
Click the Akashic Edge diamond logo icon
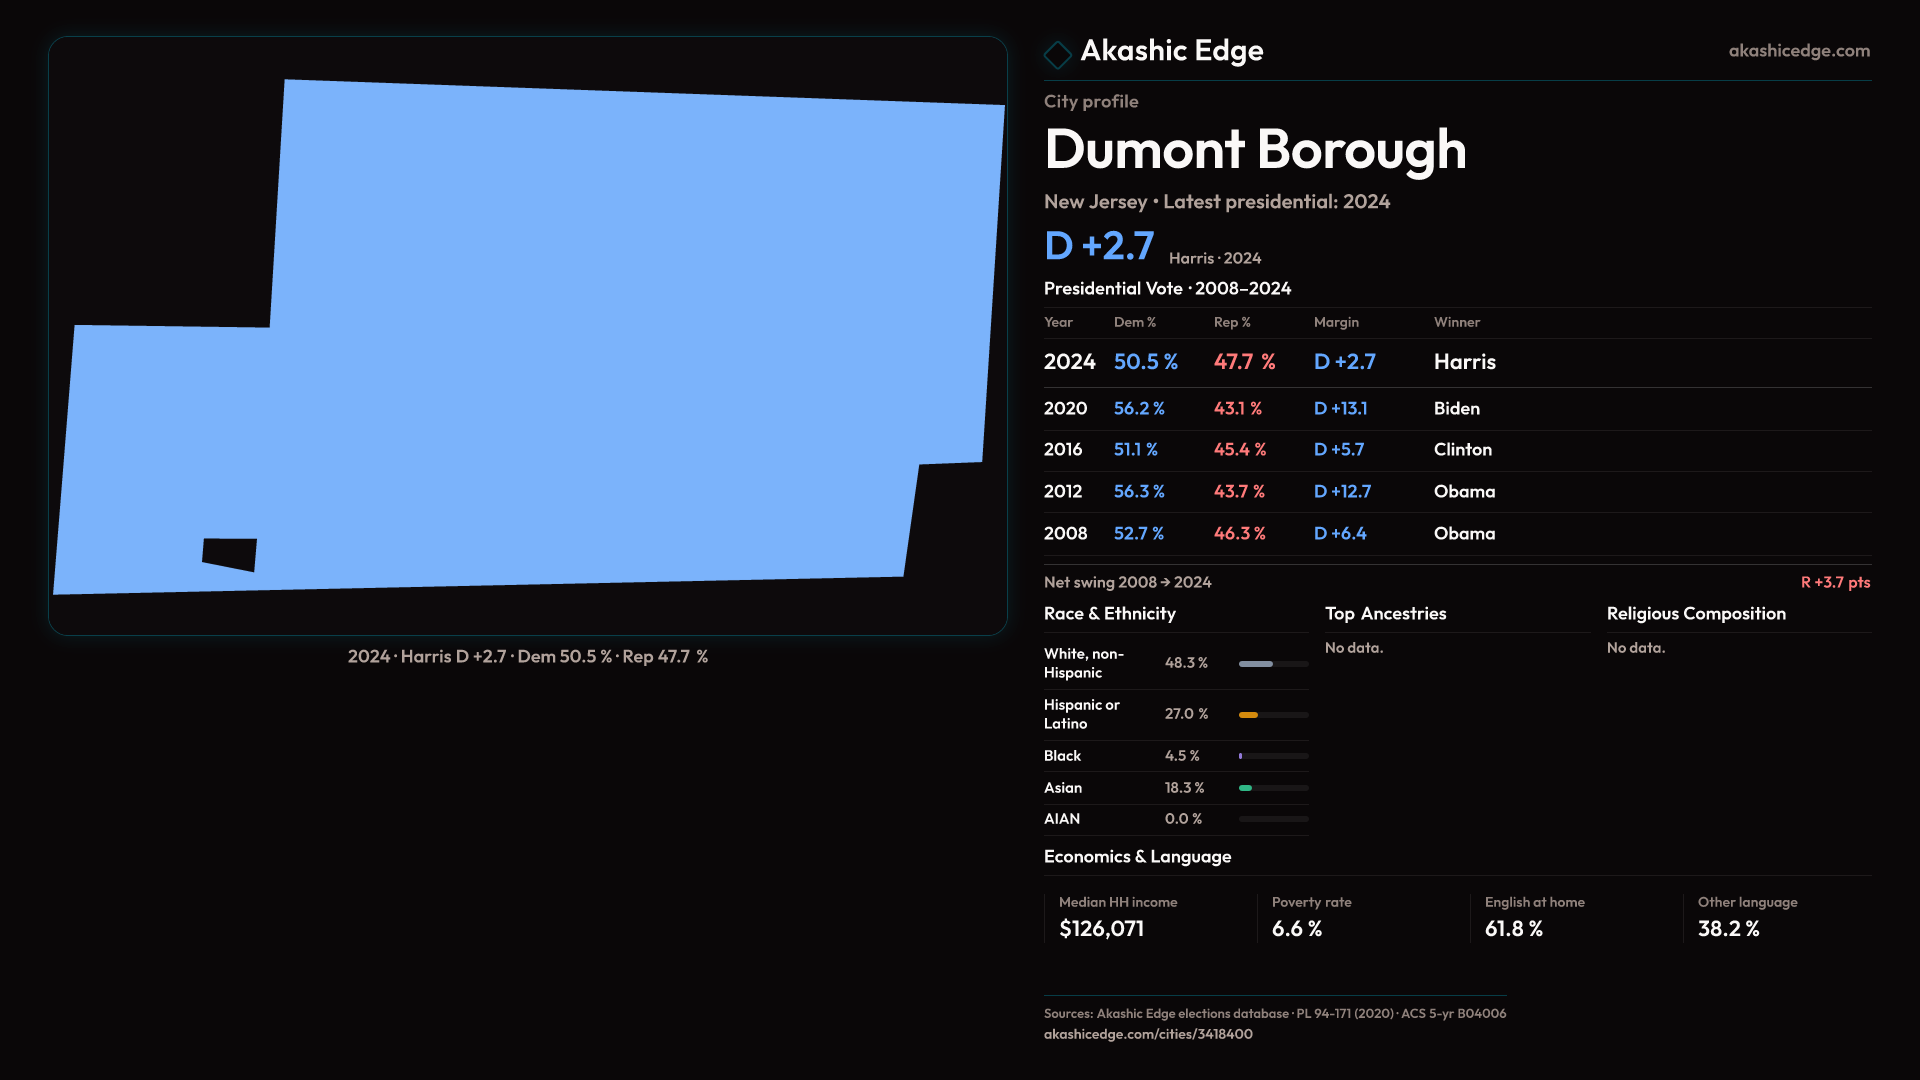tap(1057, 54)
